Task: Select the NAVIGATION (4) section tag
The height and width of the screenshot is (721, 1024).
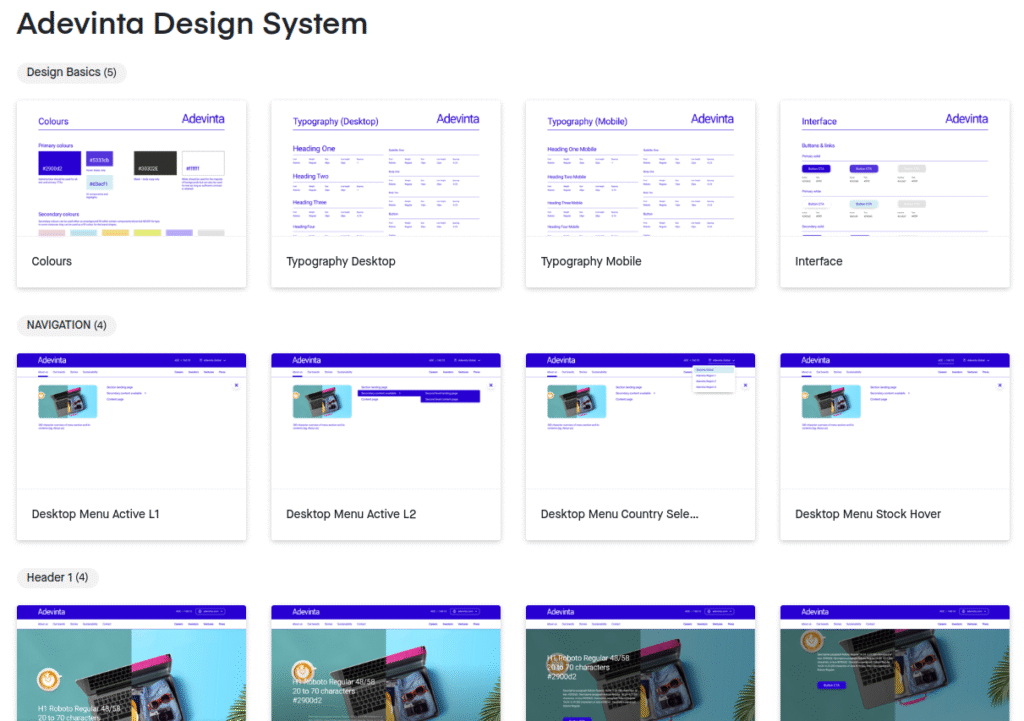Action: point(66,325)
